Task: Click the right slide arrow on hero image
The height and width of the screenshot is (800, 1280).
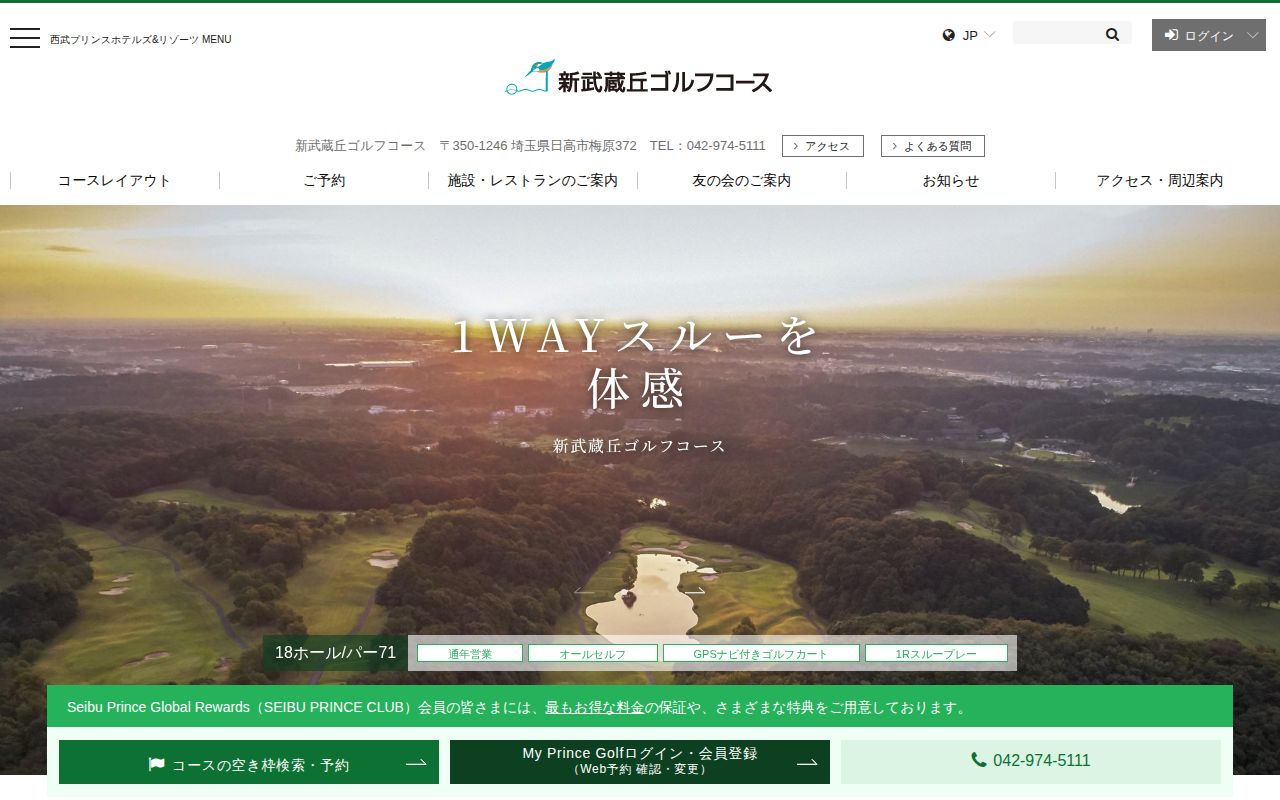Action: tap(695, 591)
